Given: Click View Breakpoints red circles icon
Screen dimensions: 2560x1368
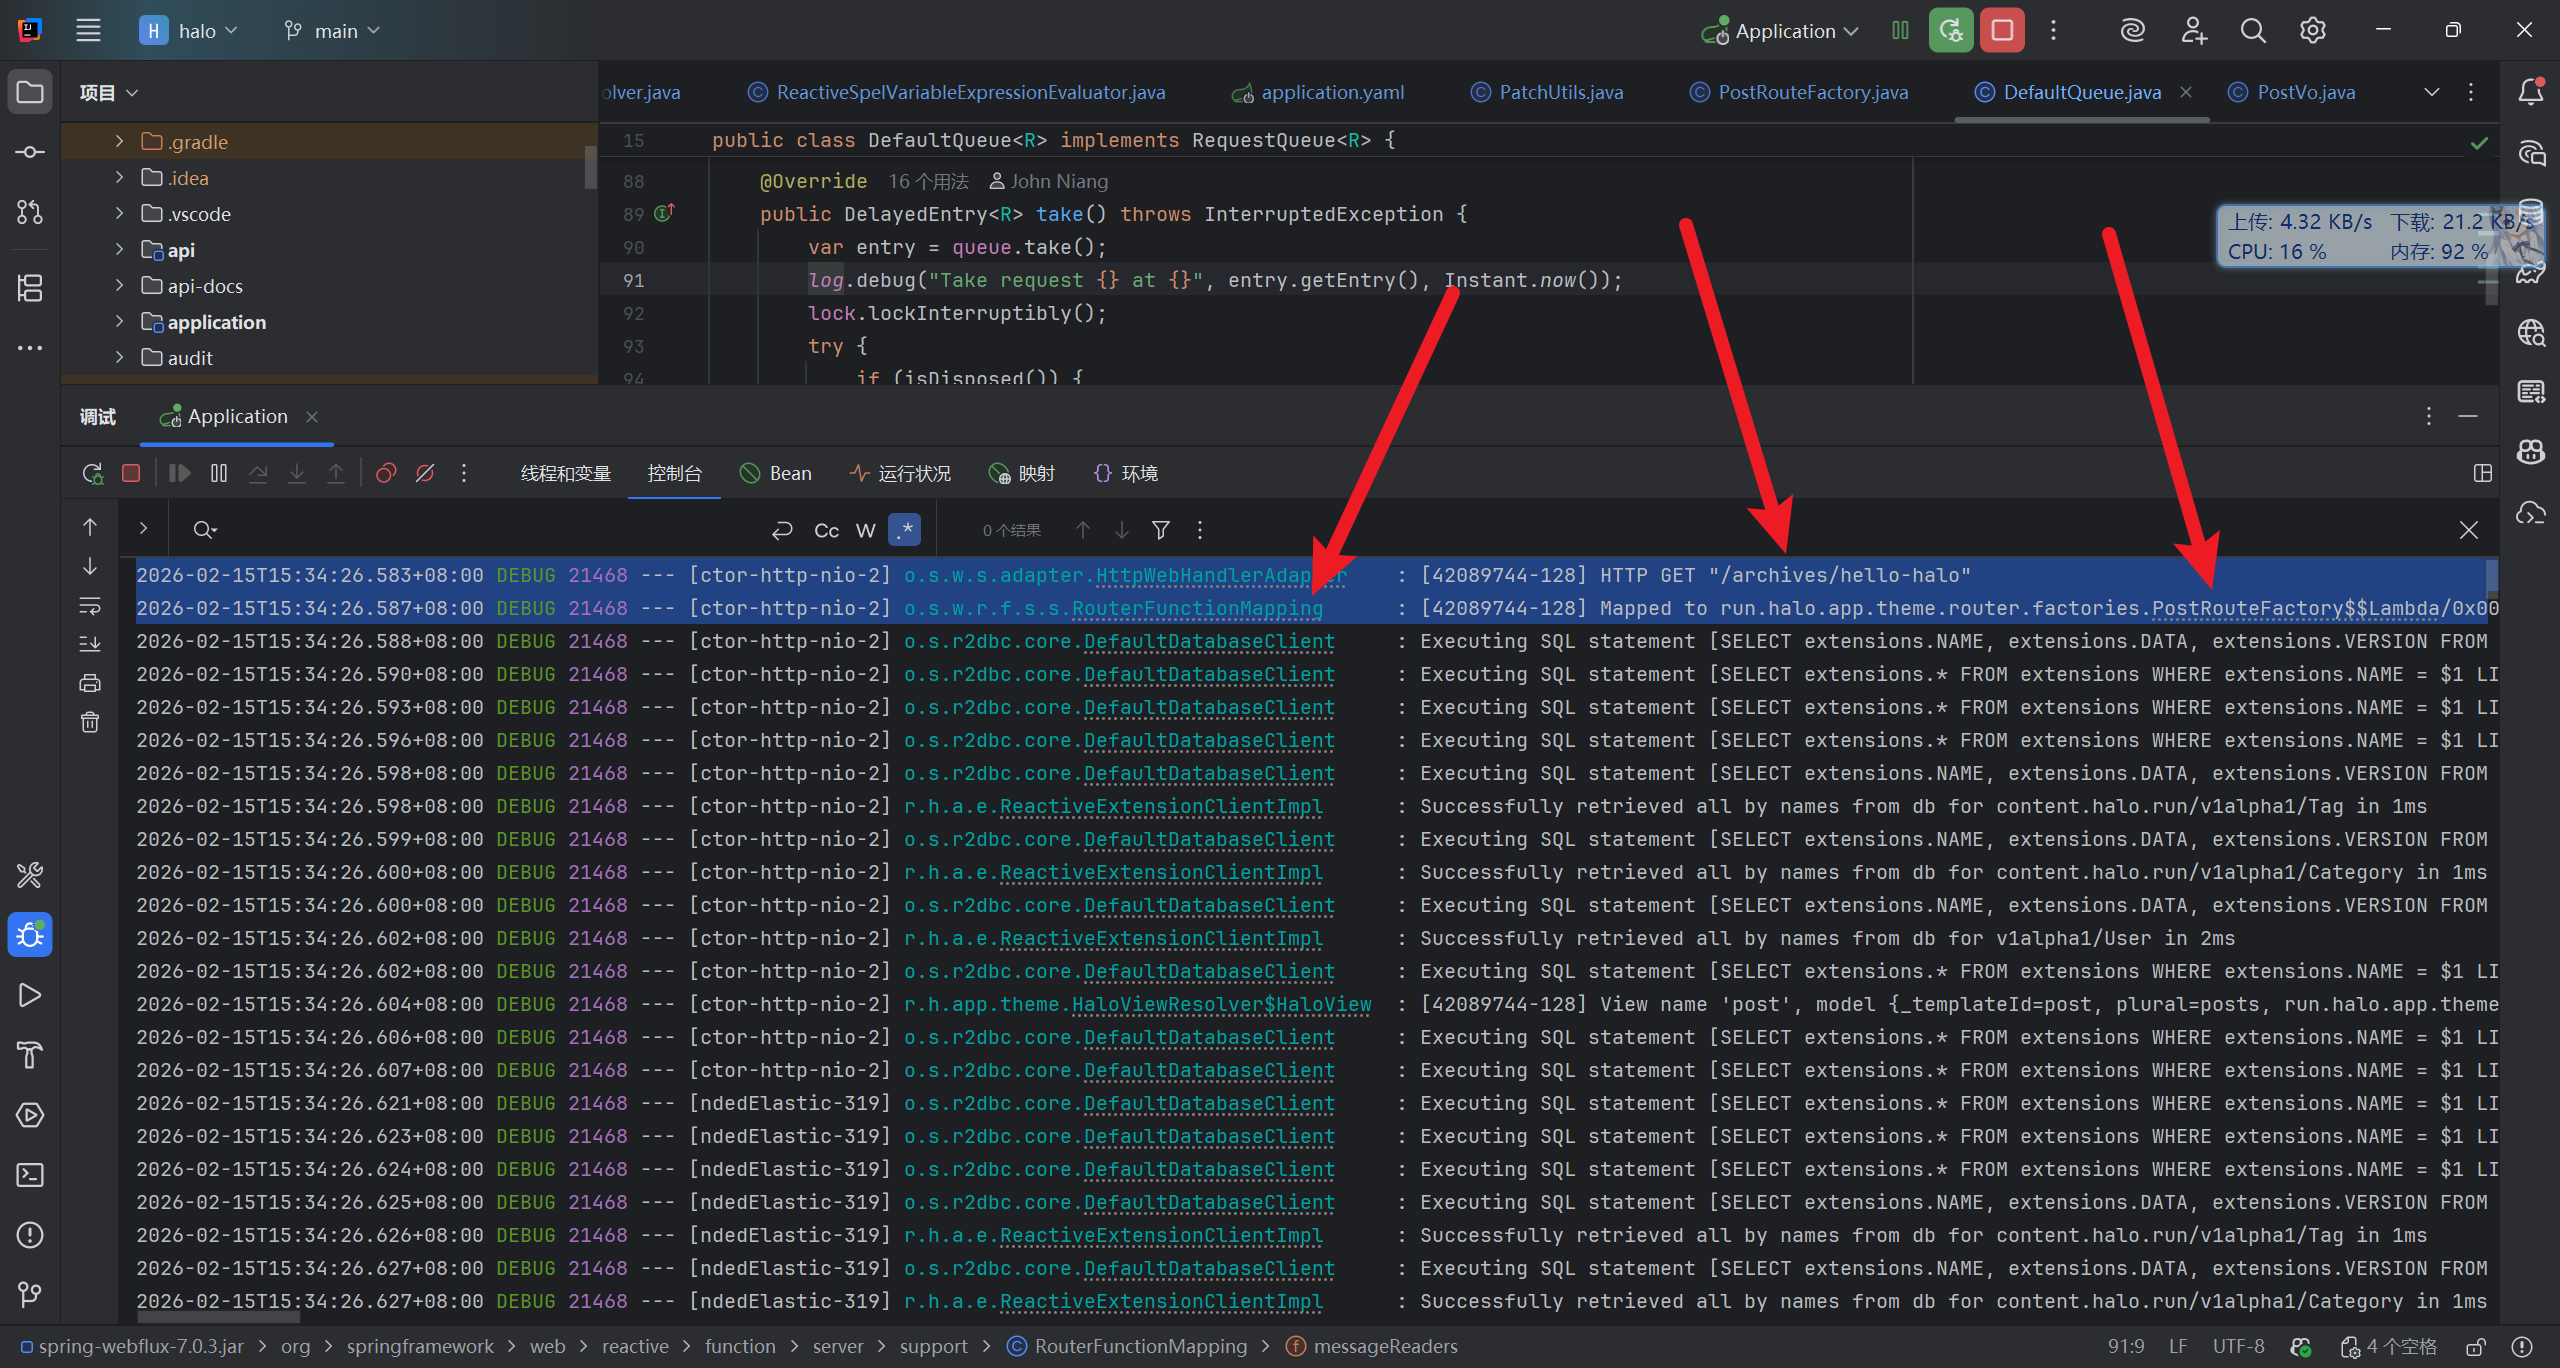Looking at the screenshot, I should point(386,473).
